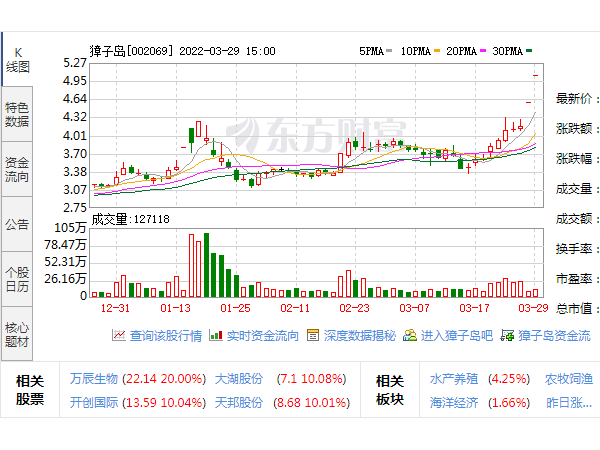Select the 核心题材 side tab

[x=17, y=334]
